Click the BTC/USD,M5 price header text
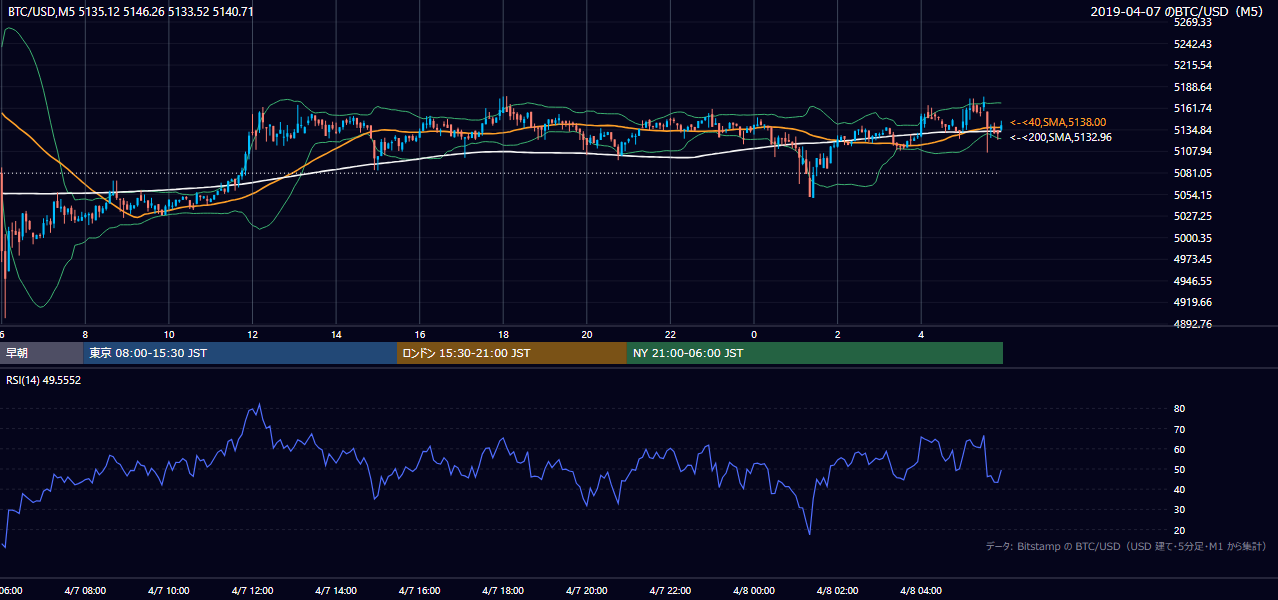Screen dimensions: 1278x600 click(x=130, y=11)
